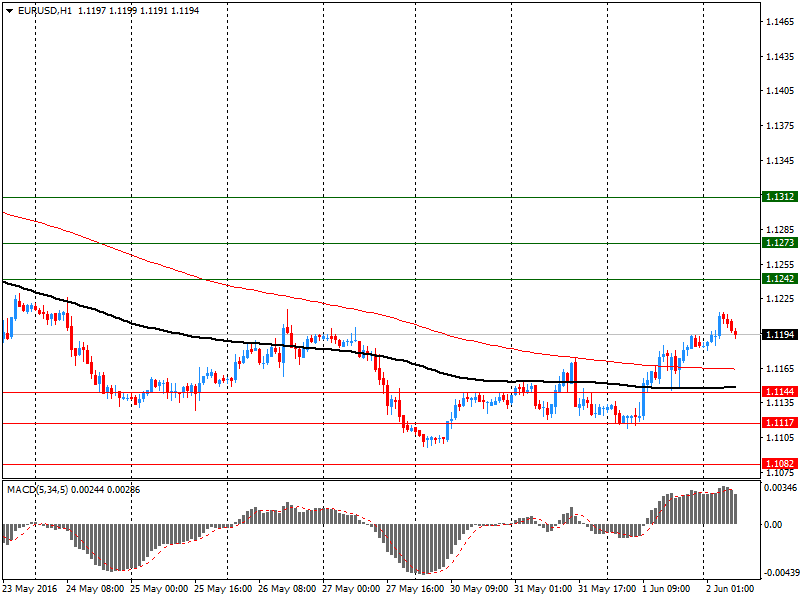Click the 1.1375 price scale value
This screenshot has width=800, height=600.
[780, 126]
